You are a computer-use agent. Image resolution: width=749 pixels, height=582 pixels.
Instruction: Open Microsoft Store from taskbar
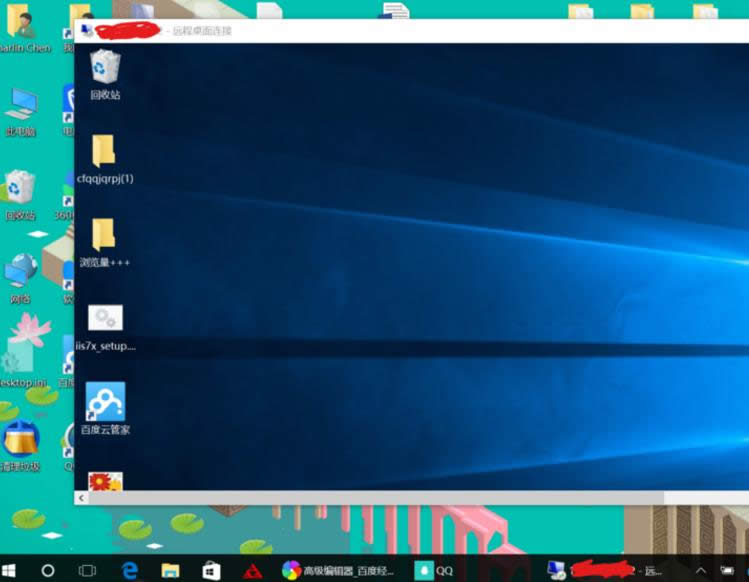[x=211, y=571]
